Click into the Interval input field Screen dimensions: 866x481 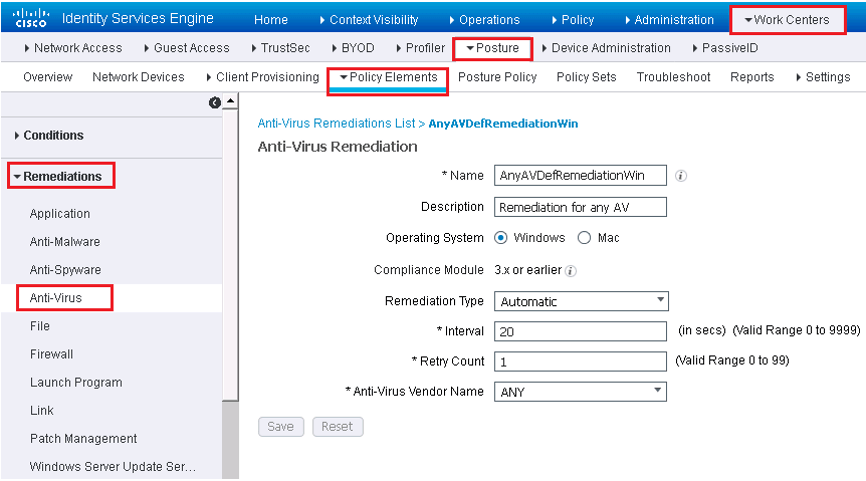580,331
